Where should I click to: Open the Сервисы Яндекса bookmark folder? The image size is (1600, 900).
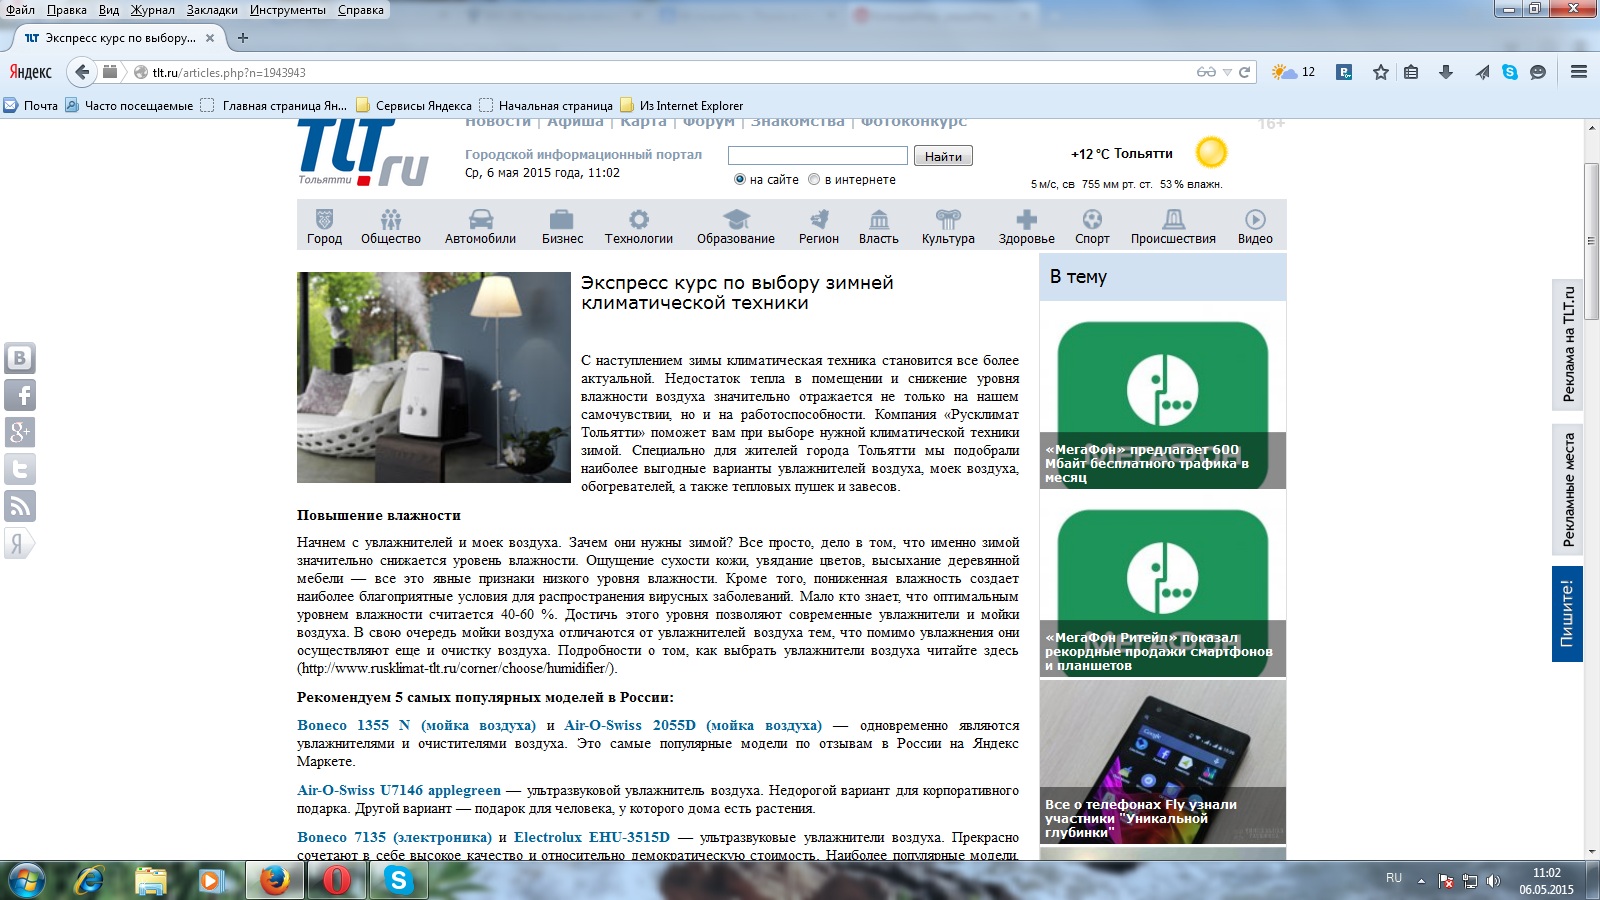414,105
